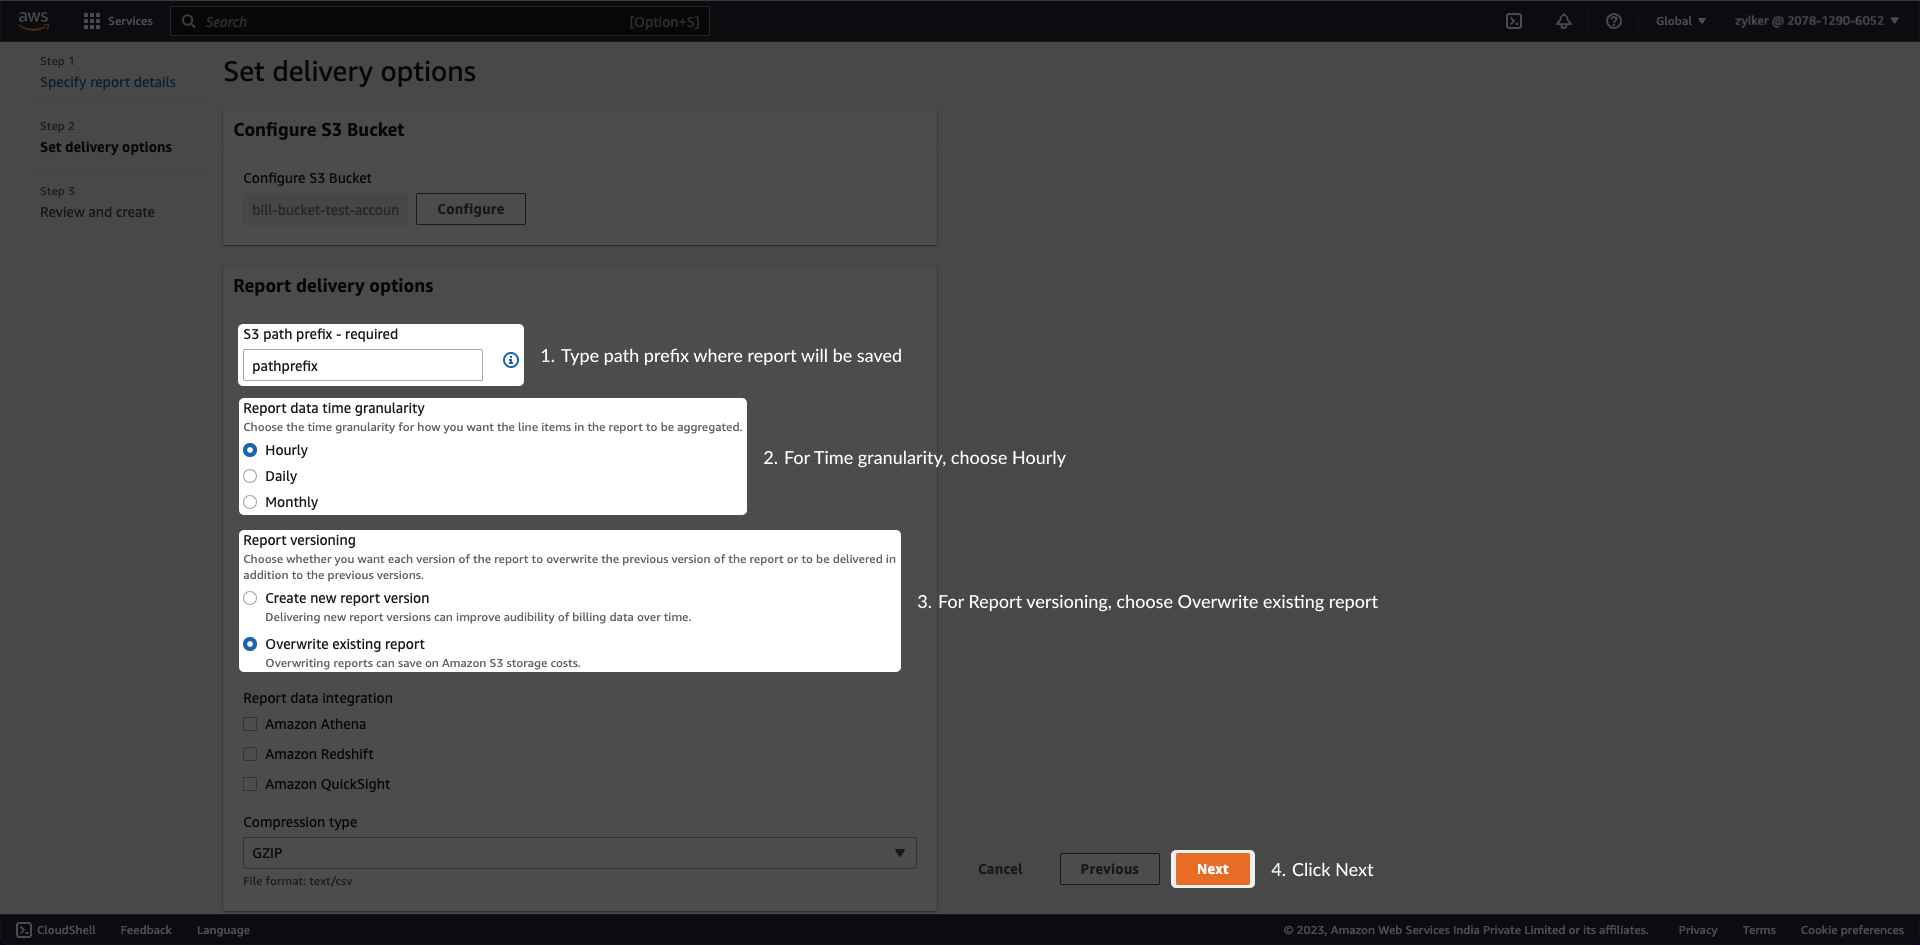This screenshot has width=1920, height=945.
Task: Open the Global region selector
Action: coord(1680,21)
